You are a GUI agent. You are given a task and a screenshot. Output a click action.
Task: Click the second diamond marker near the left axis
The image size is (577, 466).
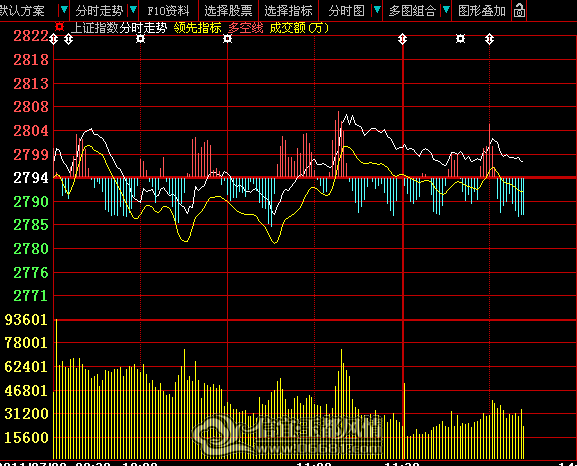pos(68,39)
